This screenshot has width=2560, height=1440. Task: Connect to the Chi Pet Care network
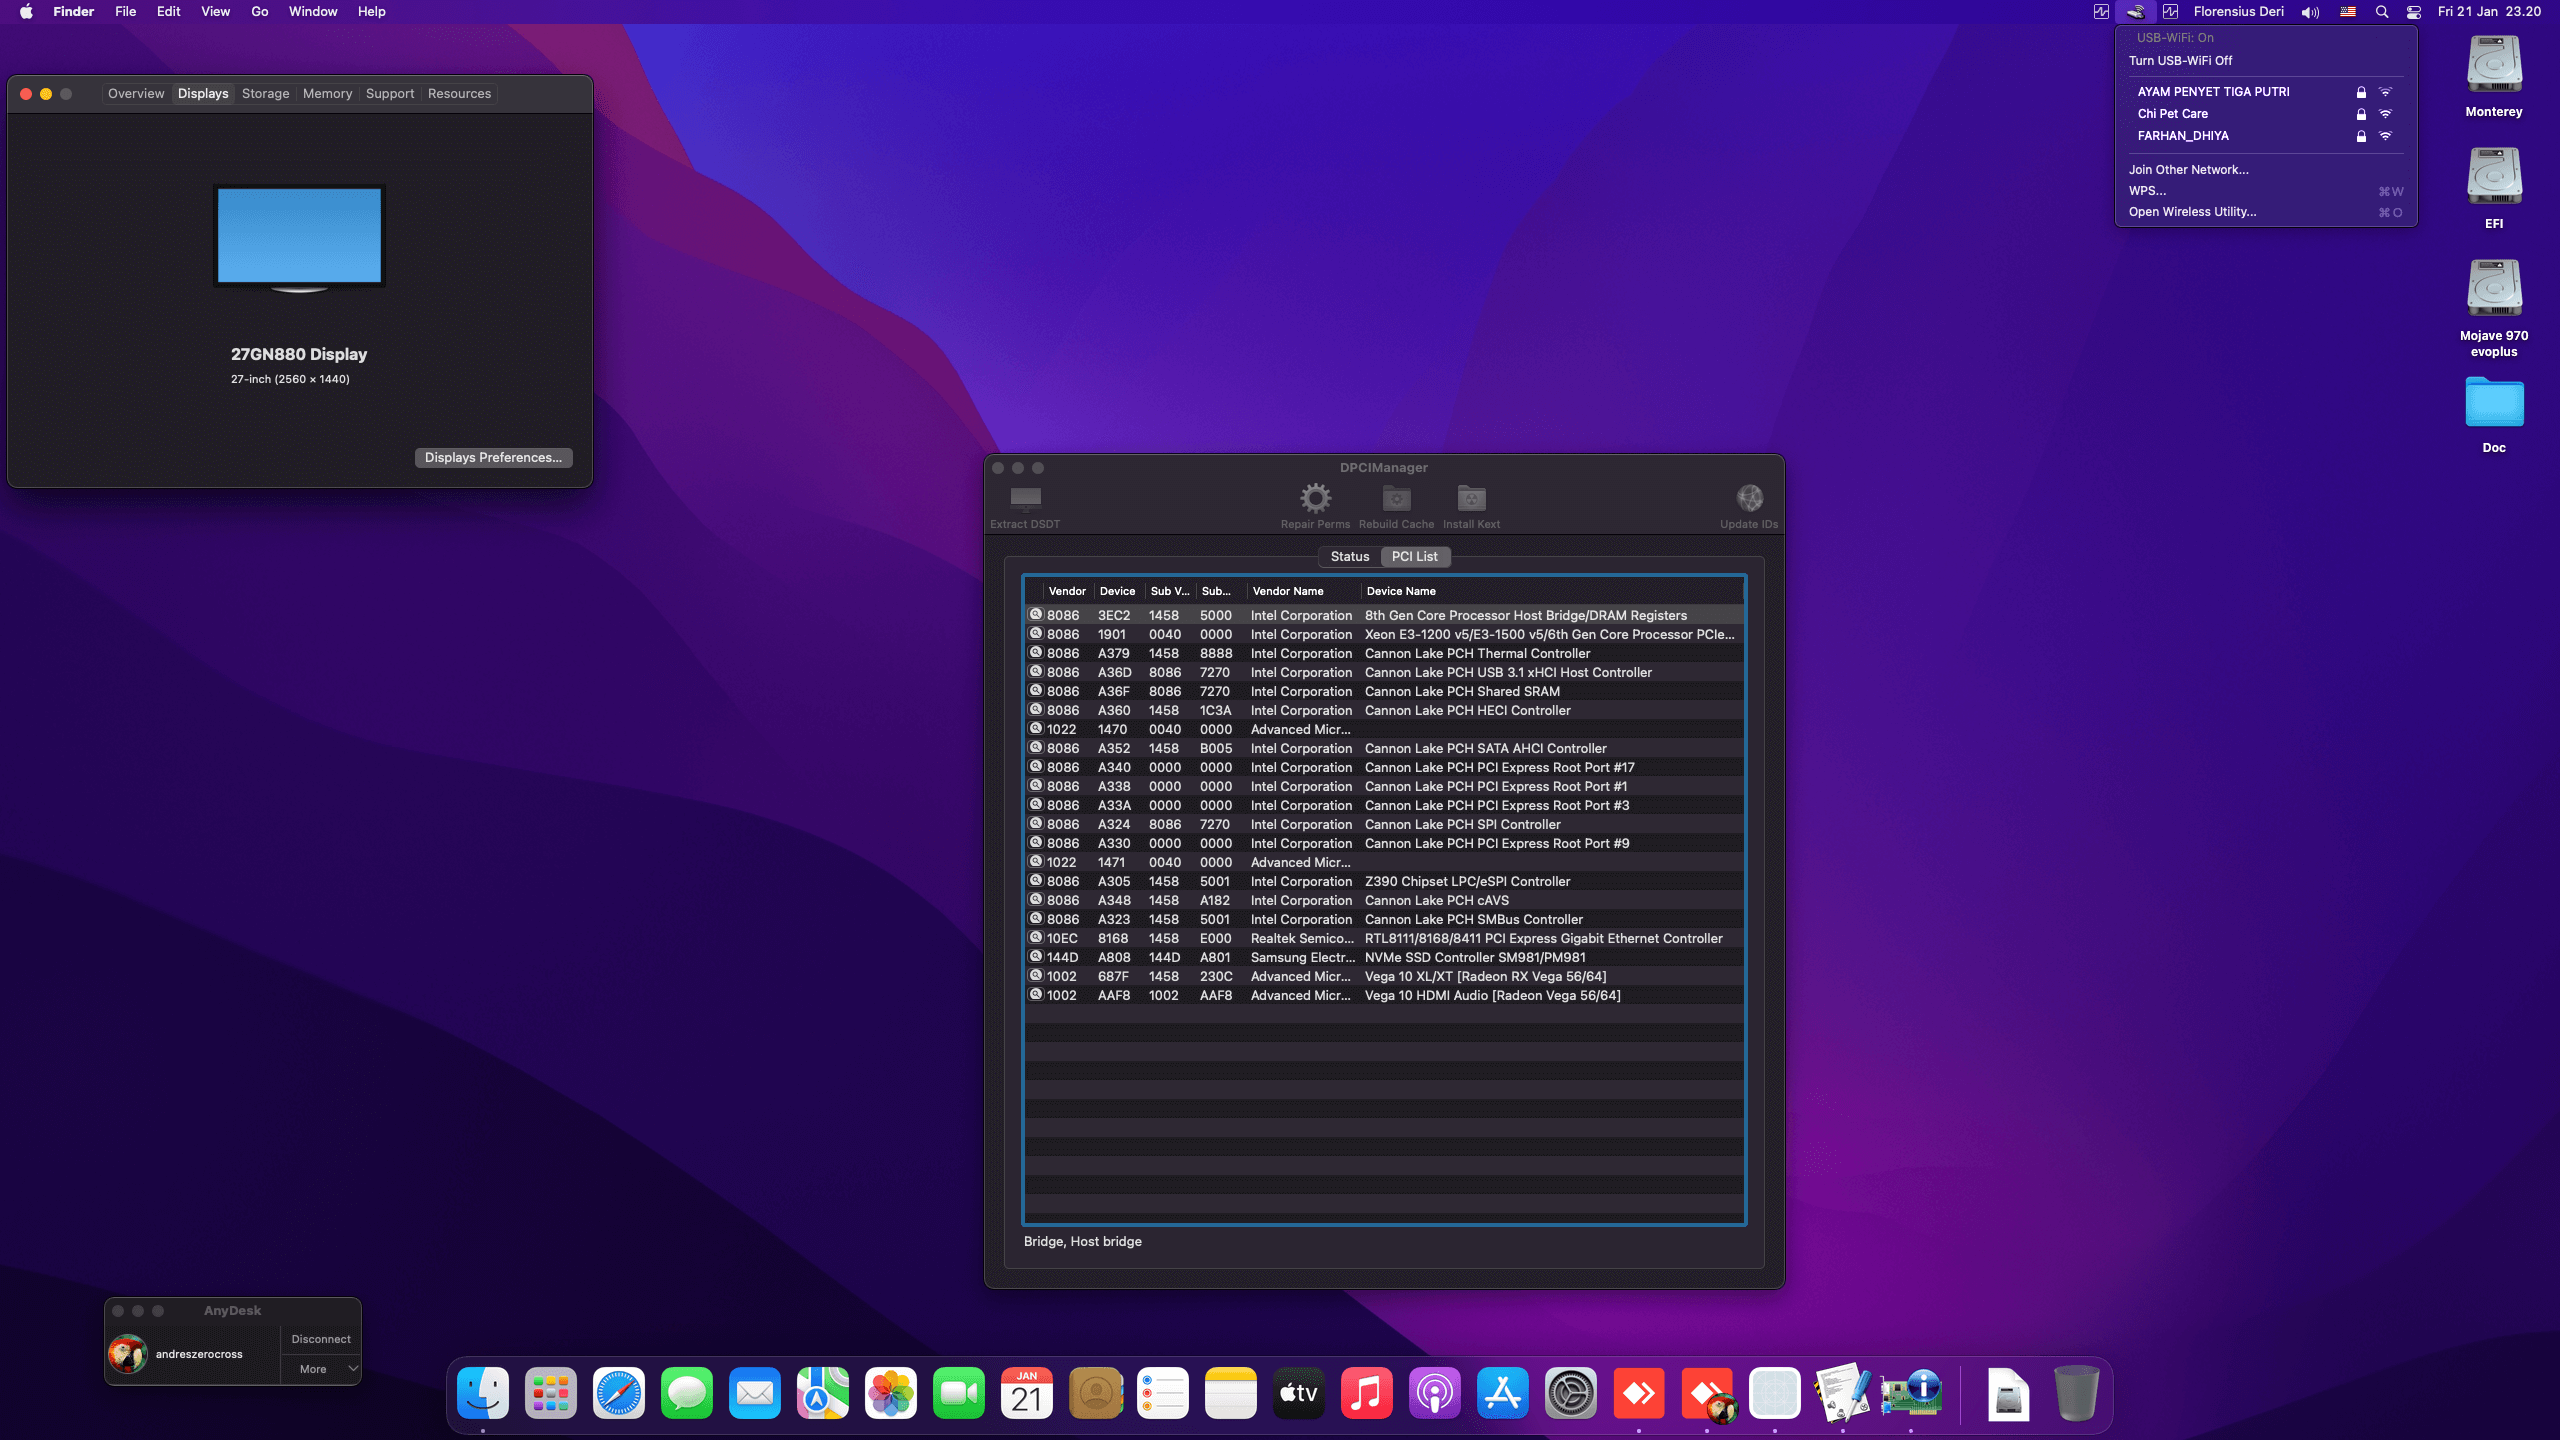click(x=2172, y=113)
